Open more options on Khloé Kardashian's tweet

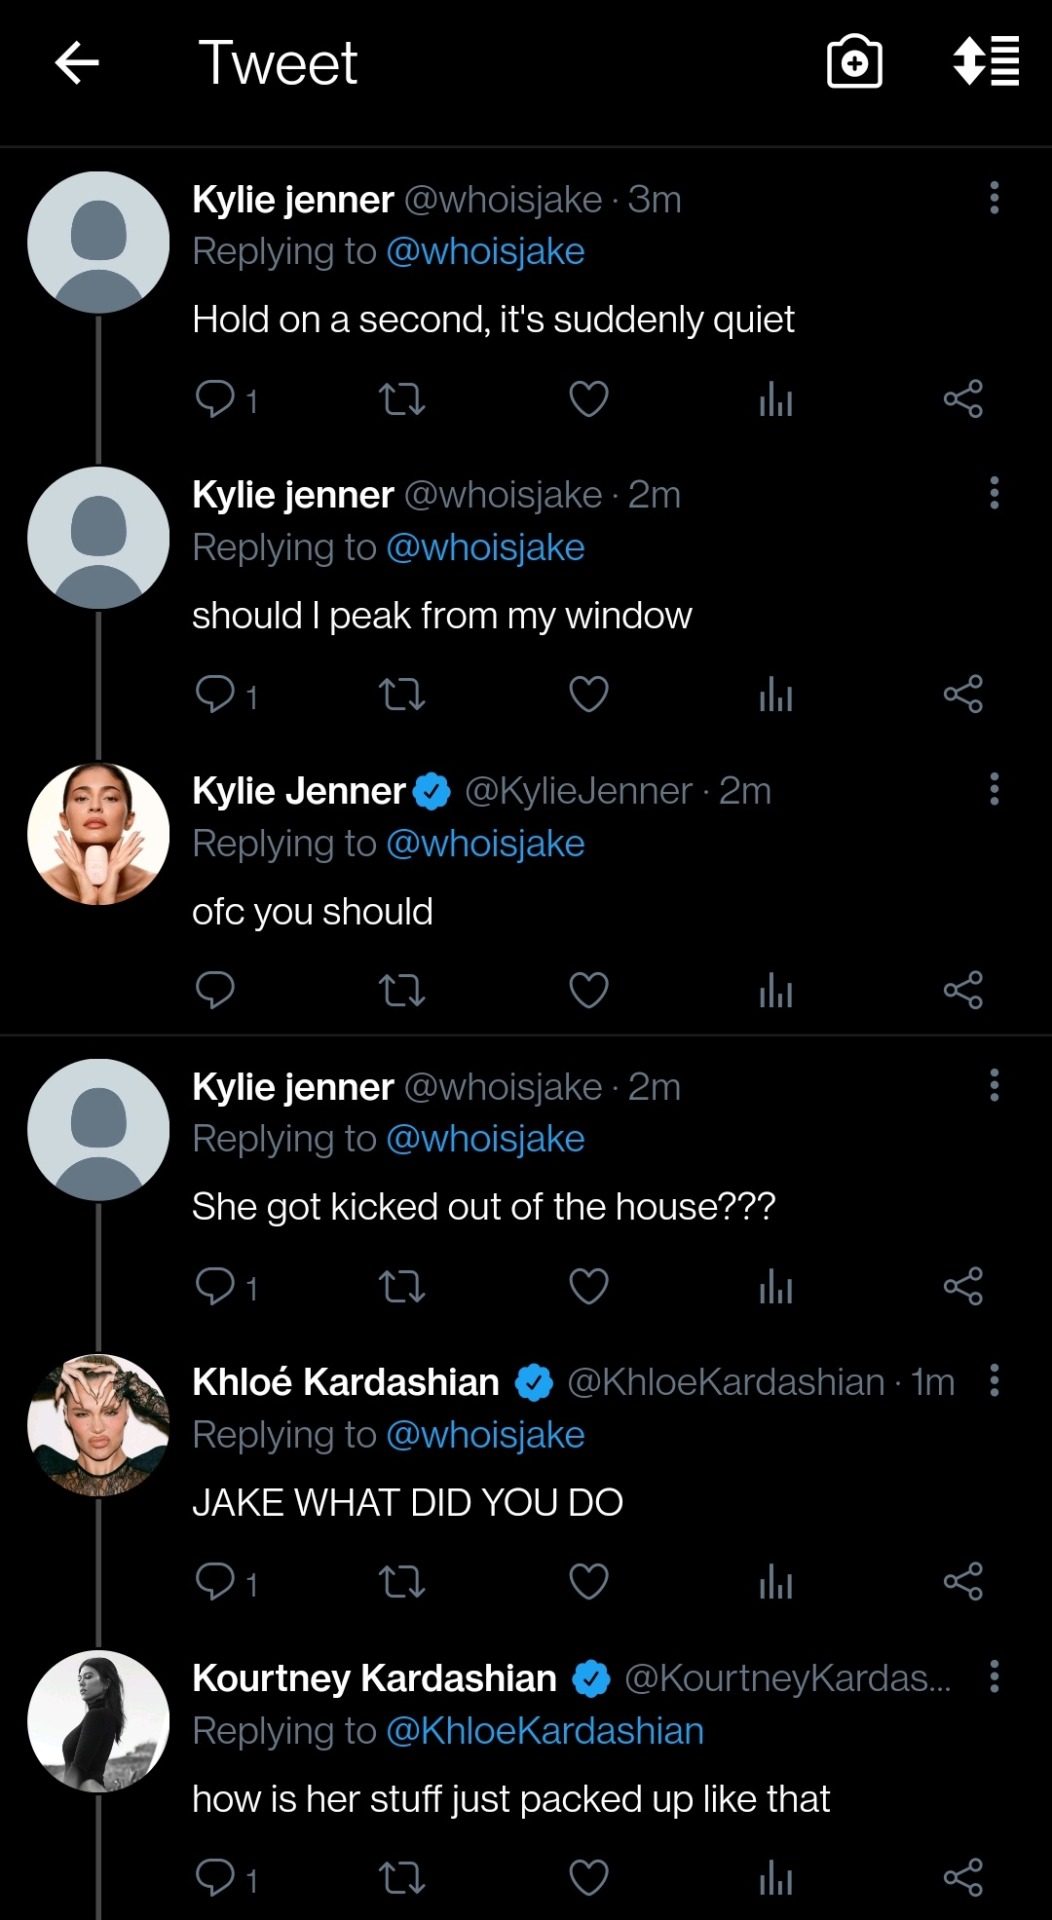[x=993, y=1381]
